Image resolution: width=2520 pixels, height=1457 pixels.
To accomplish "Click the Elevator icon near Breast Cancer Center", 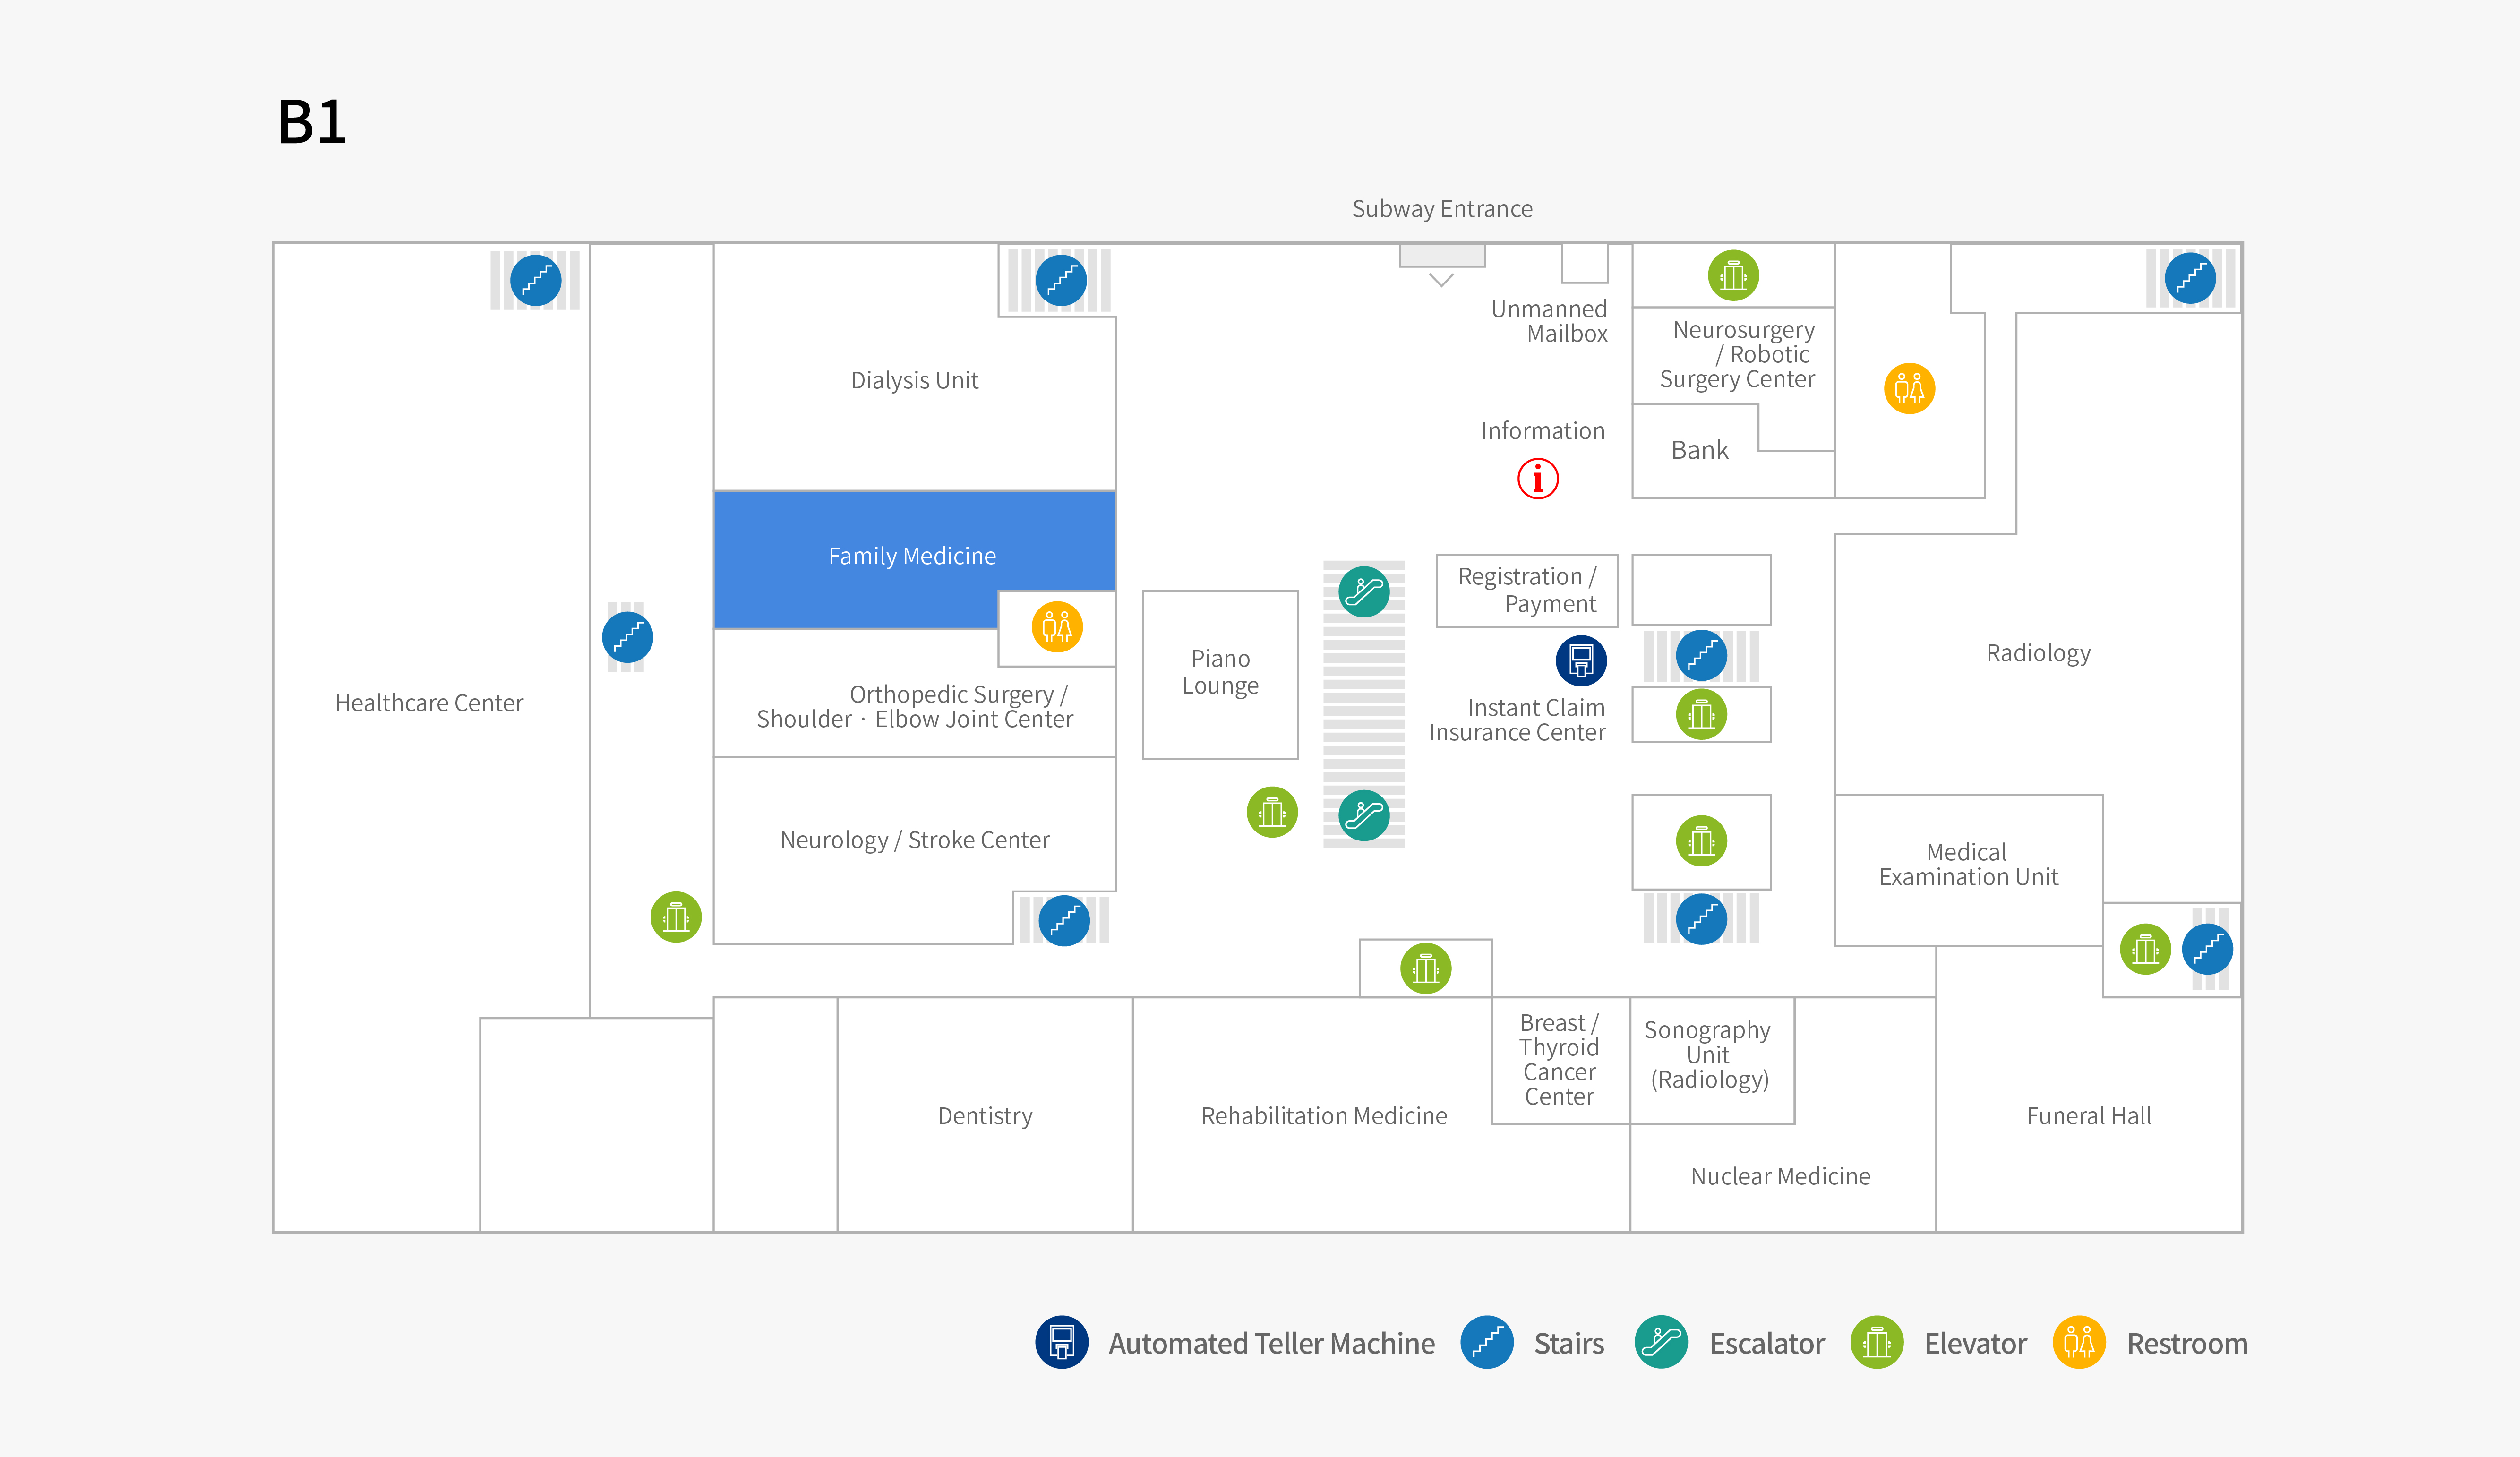I will (x=1426, y=968).
